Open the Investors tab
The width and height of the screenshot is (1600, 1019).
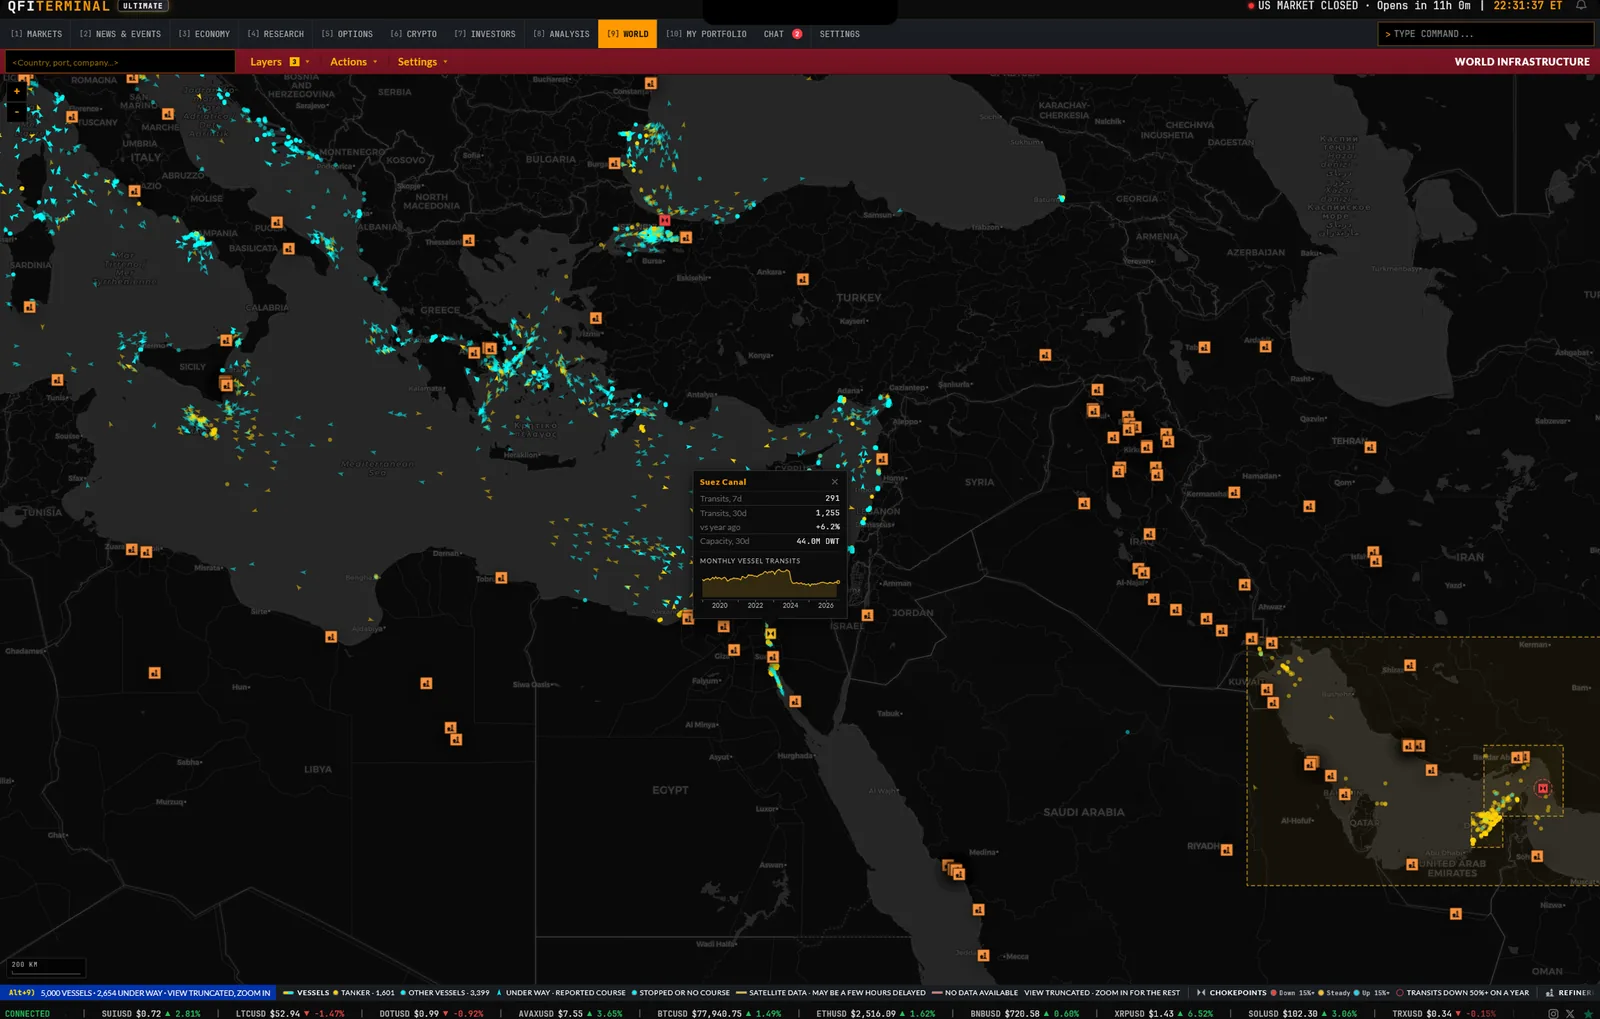coord(485,34)
